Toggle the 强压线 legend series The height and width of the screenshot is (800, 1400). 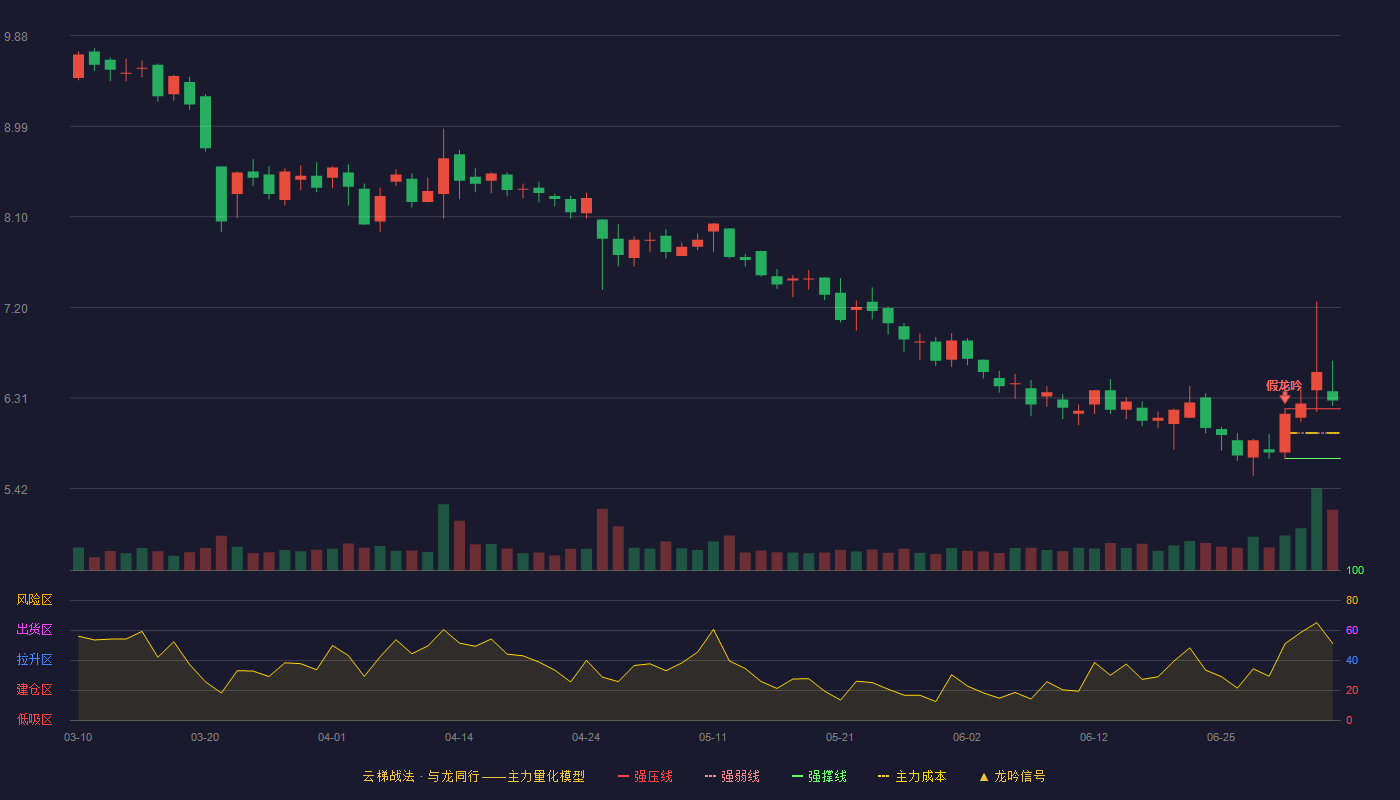click(x=645, y=776)
